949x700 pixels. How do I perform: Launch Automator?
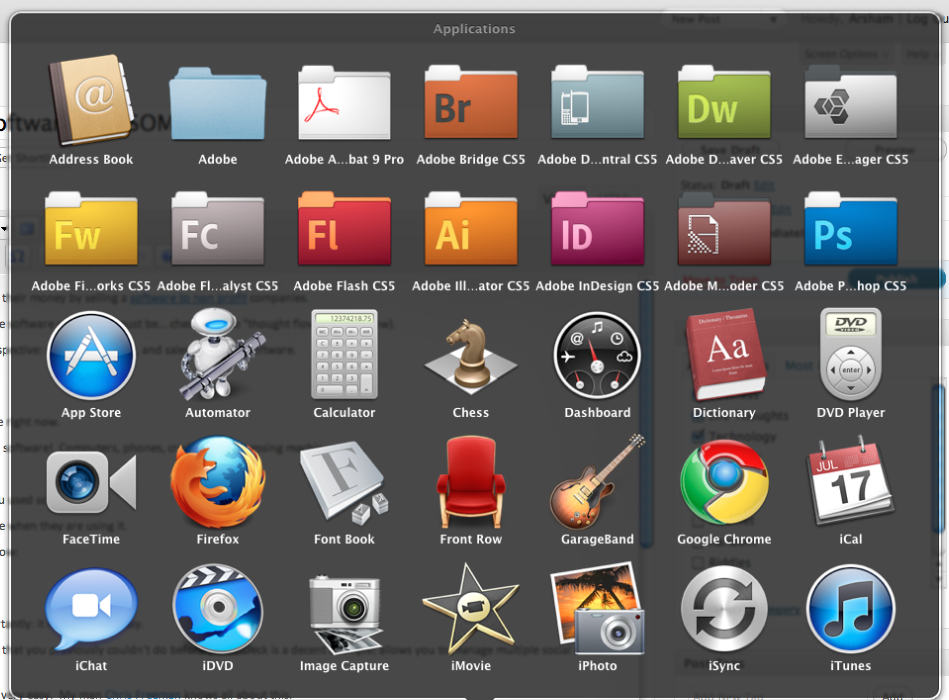click(217, 356)
